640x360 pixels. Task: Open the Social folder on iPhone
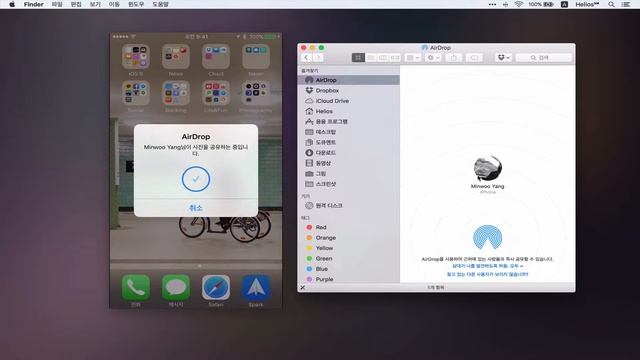coord(136,93)
